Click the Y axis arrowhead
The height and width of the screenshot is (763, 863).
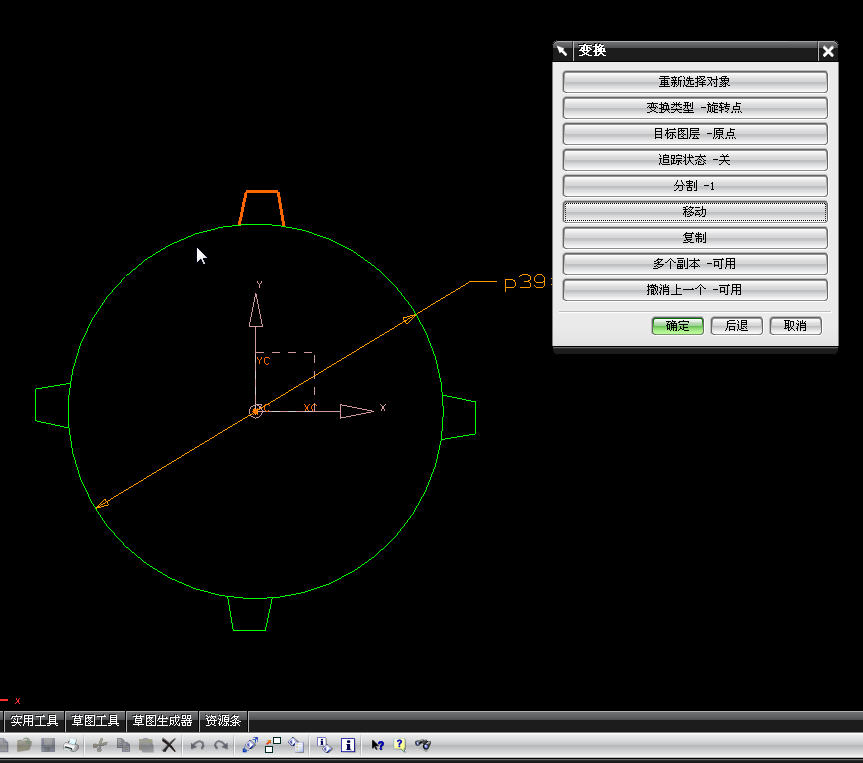[255, 310]
